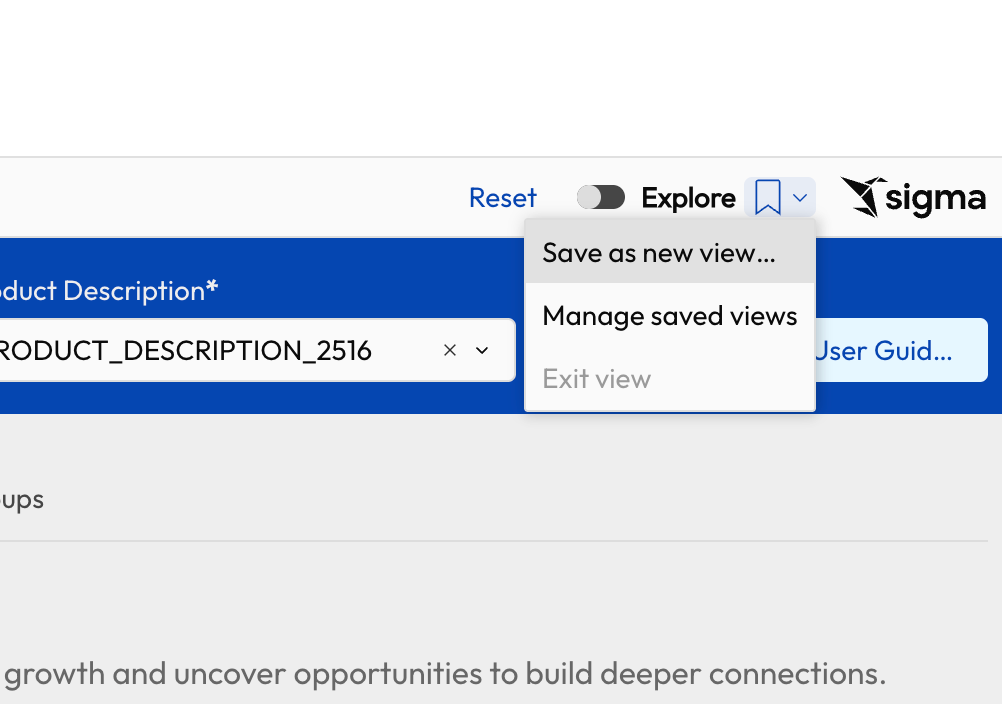Click the 'growth and uncover opportunities' paragraph text
Viewport: 1002px width, 704px height.
445,673
